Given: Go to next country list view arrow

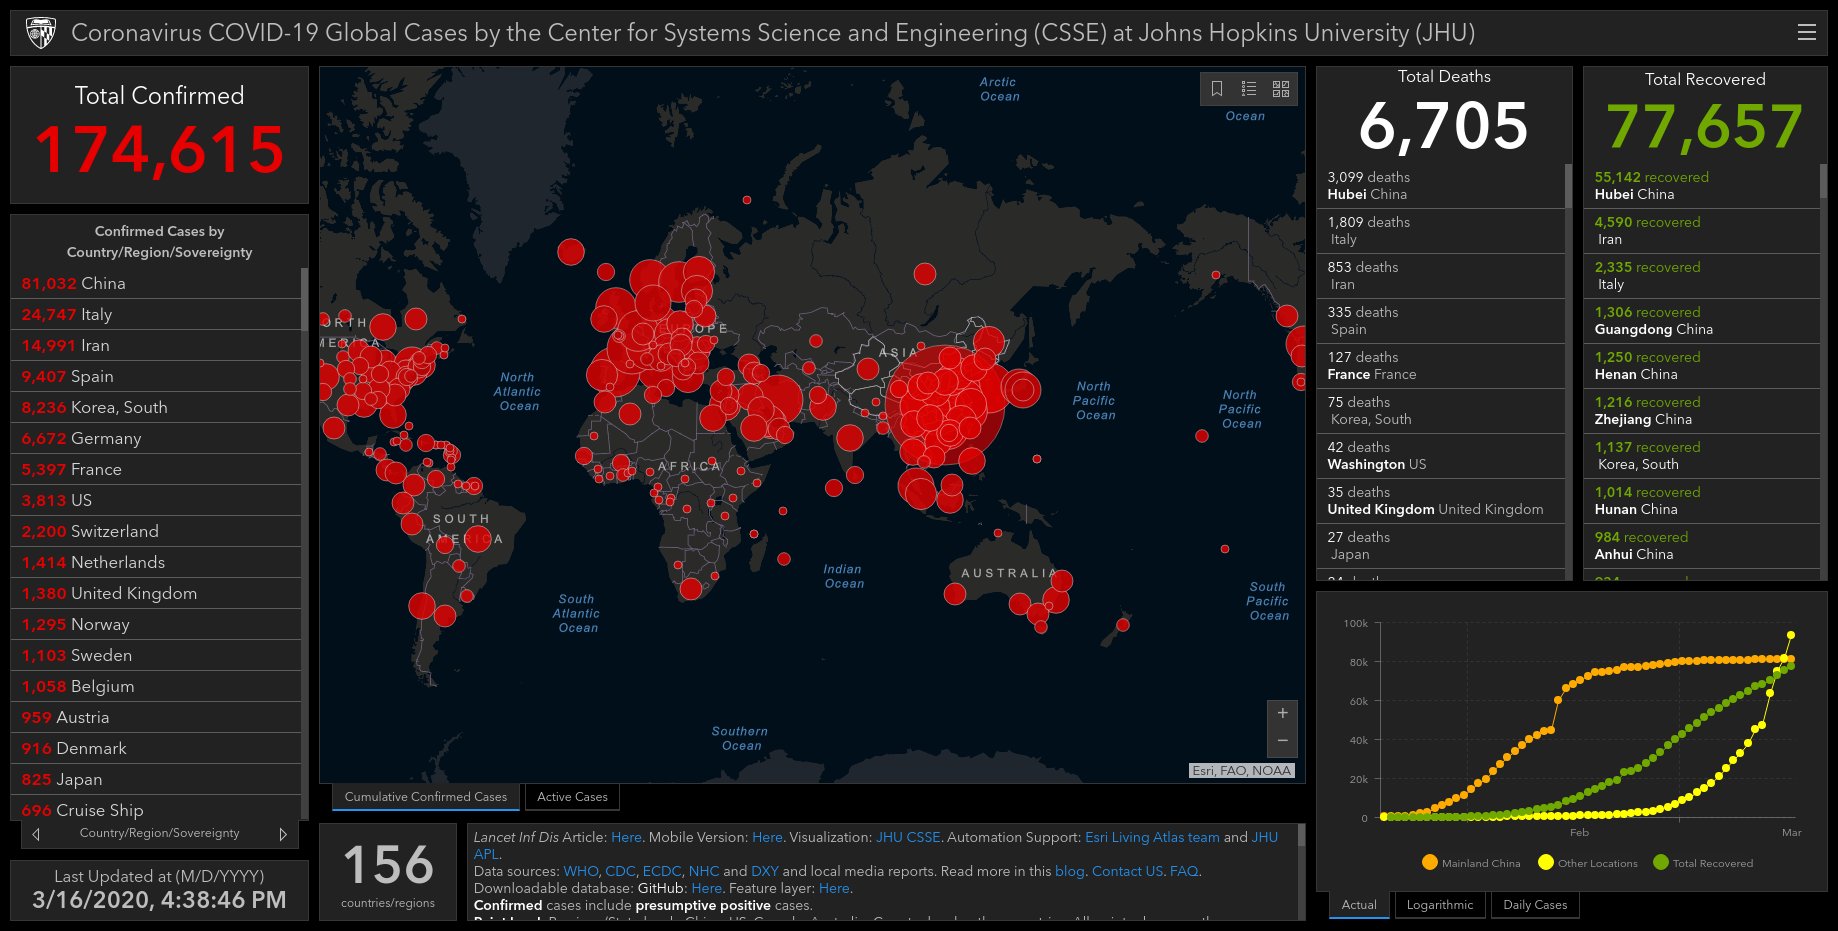Looking at the screenshot, I should tap(283, 834).
